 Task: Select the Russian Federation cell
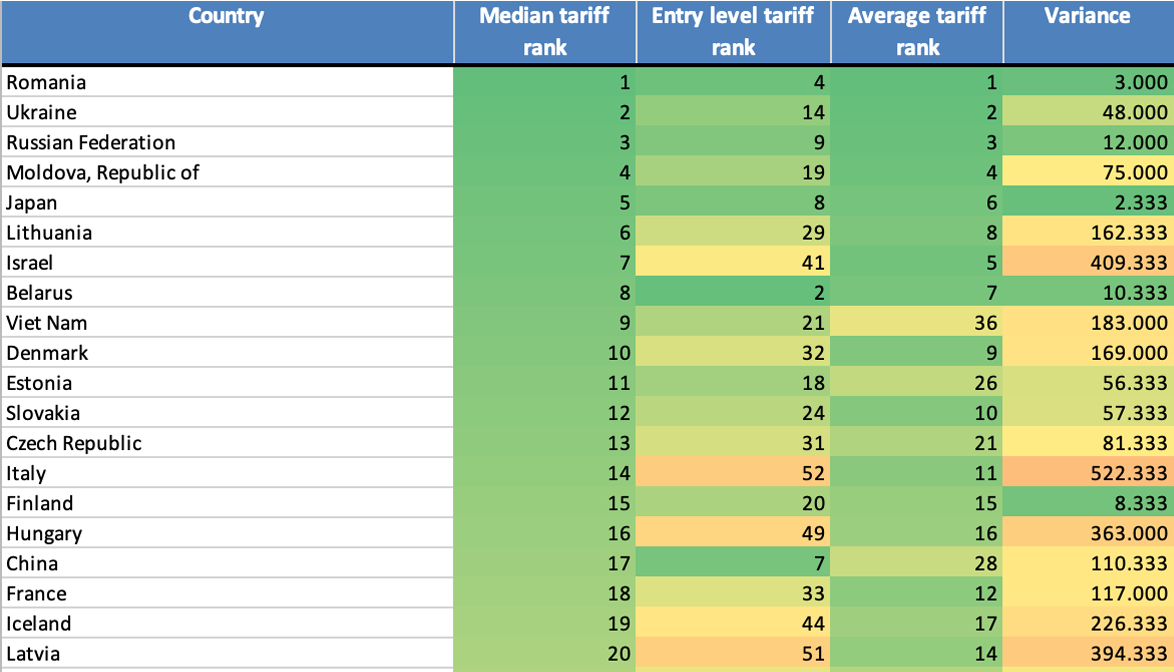pyautogui.click(x=91, y=143)
